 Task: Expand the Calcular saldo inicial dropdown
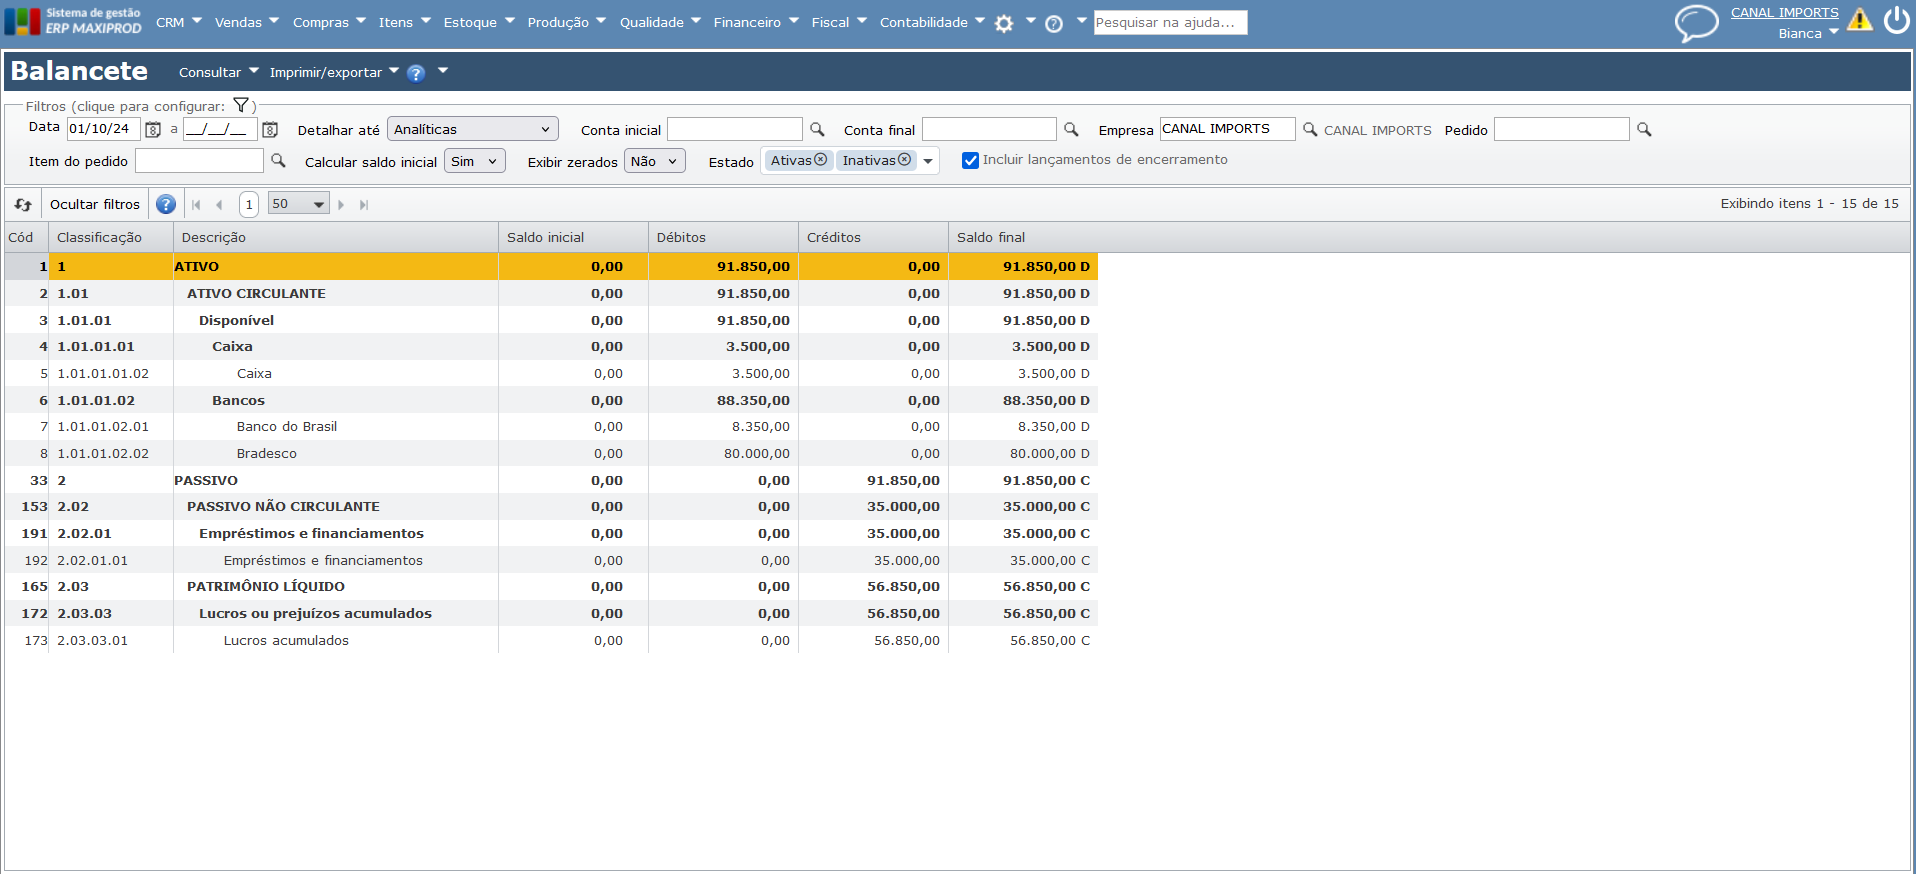click(474, 161)
